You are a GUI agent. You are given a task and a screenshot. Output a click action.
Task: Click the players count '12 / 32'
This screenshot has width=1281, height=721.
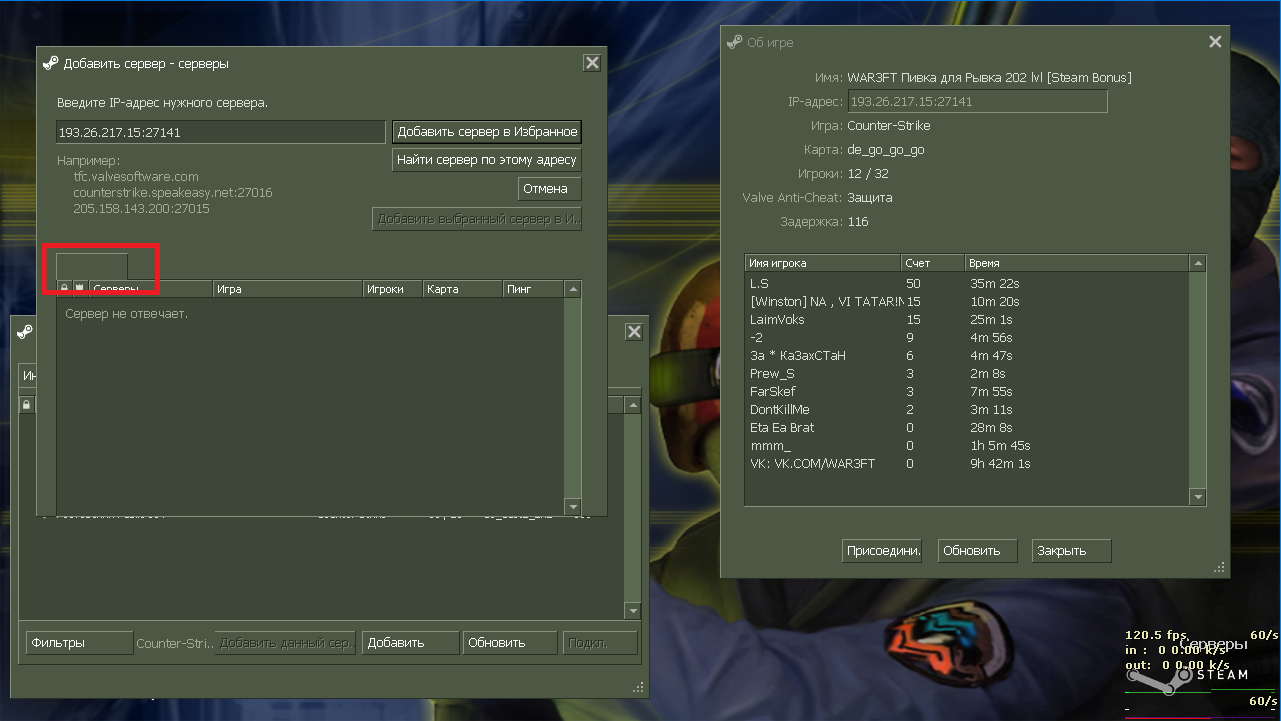pos(869,174)
